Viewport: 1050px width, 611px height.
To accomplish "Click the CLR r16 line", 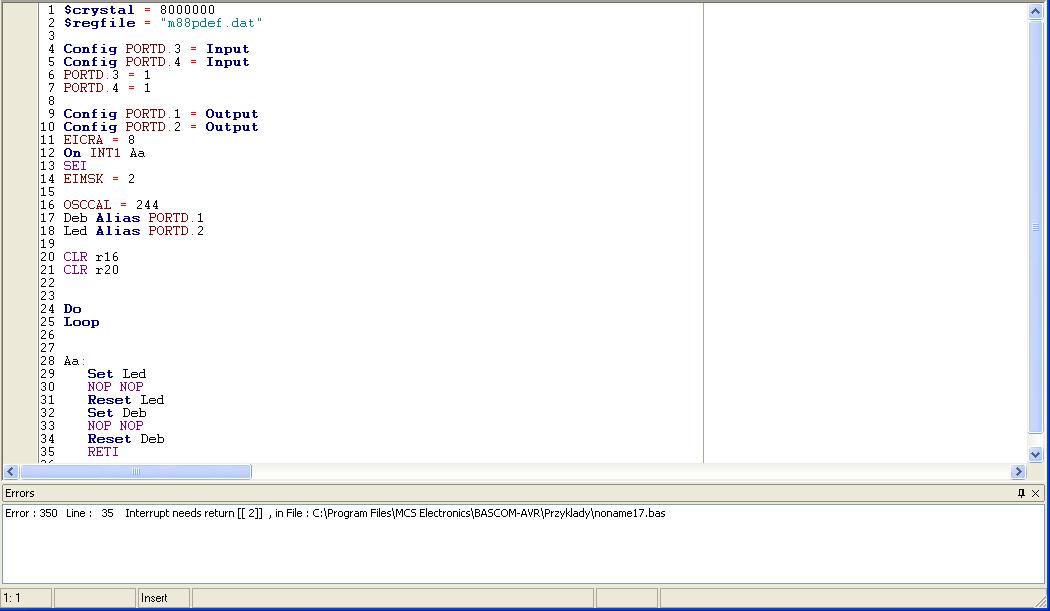I will (91, 257).
